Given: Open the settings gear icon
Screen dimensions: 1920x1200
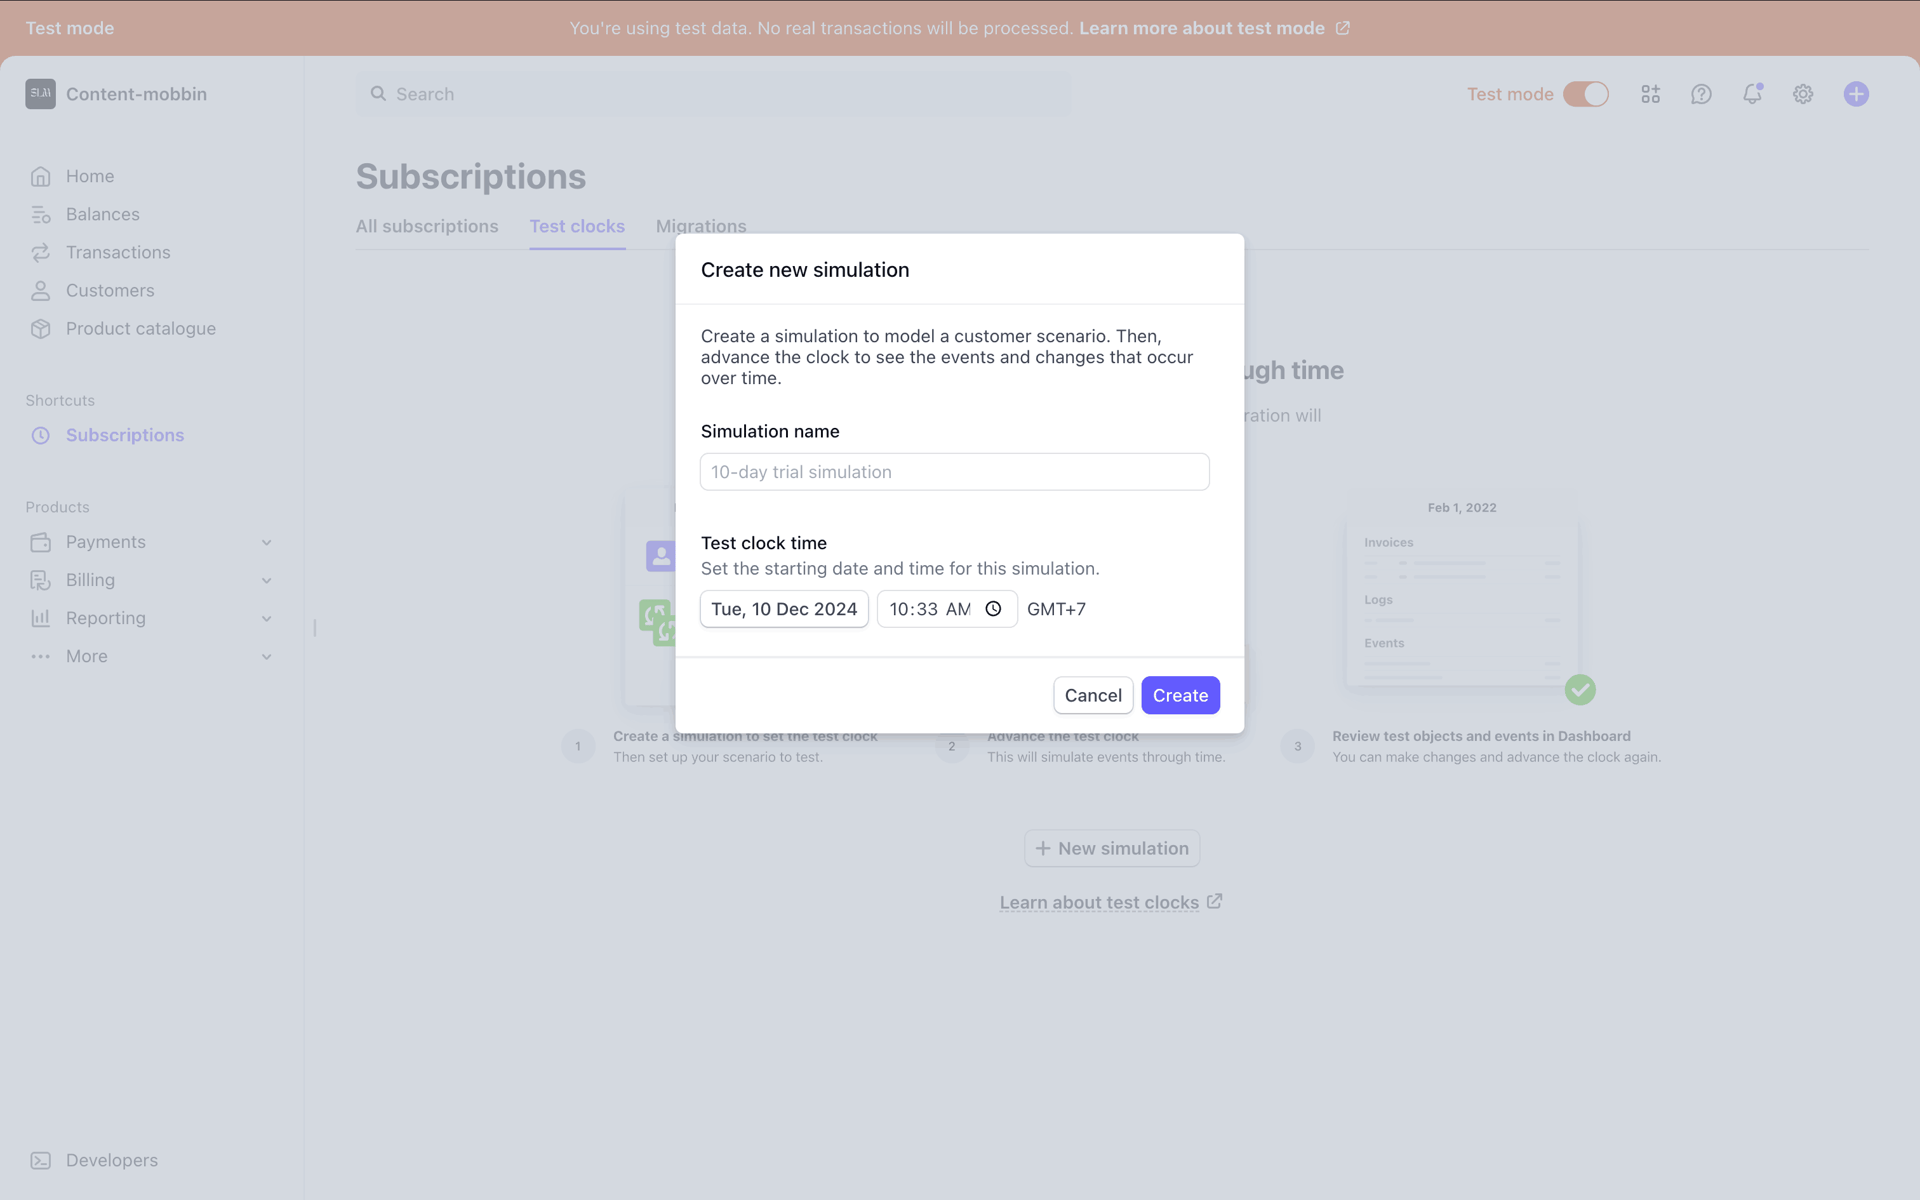Looking at the screenshot, I should click(x=1803, y=94).
